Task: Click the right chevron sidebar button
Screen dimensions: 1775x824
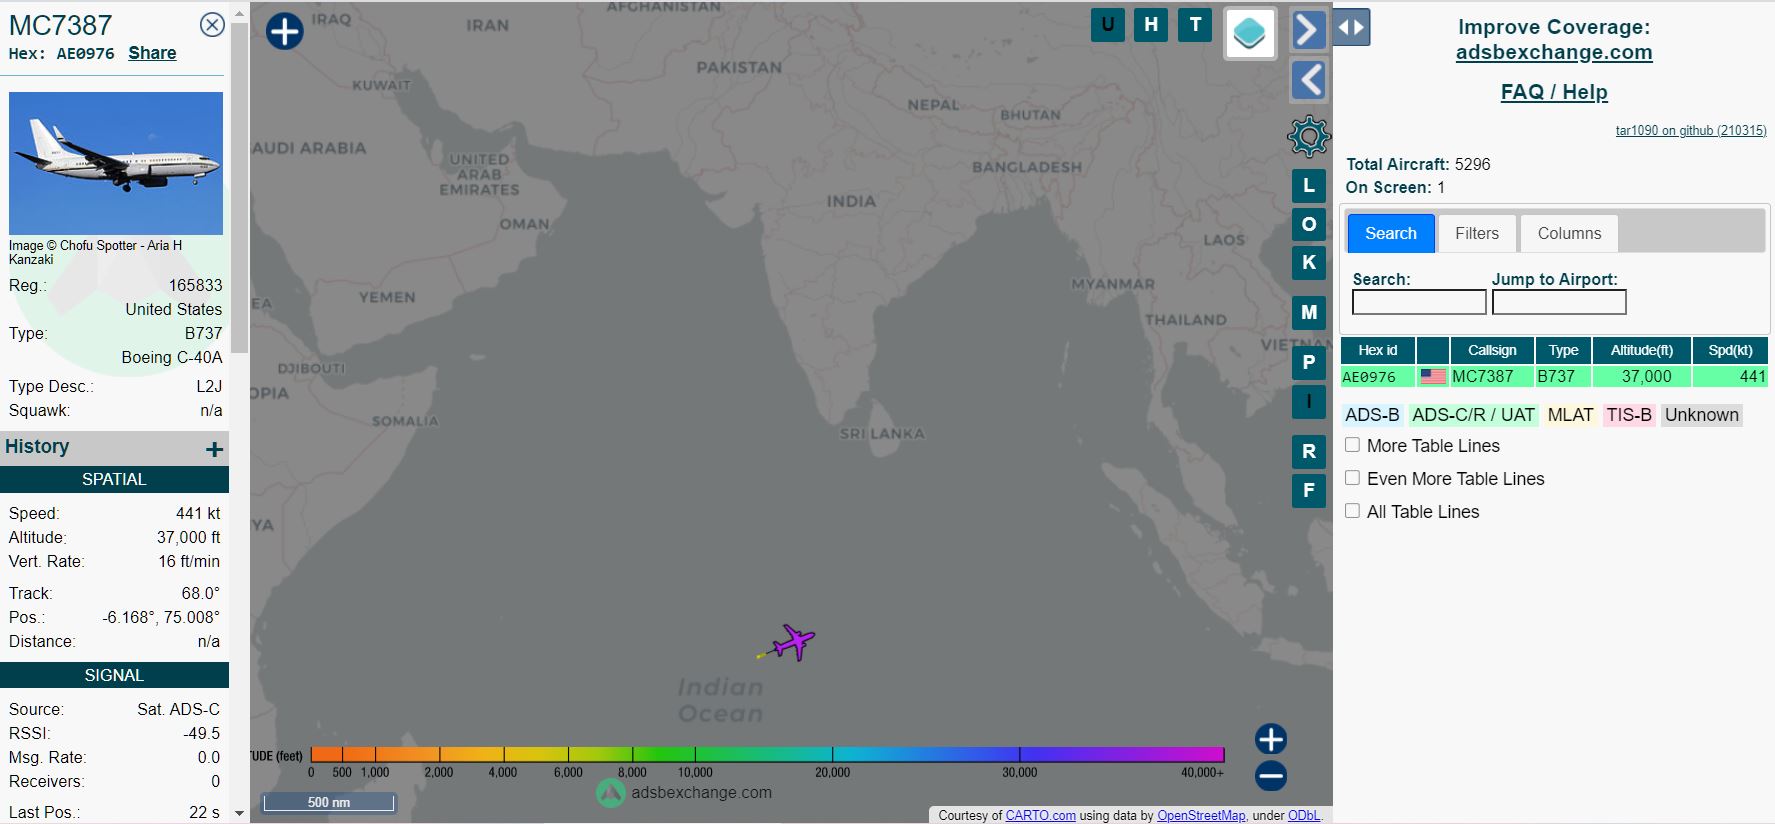Action: pyautogui.click(x=1308, y=30)
